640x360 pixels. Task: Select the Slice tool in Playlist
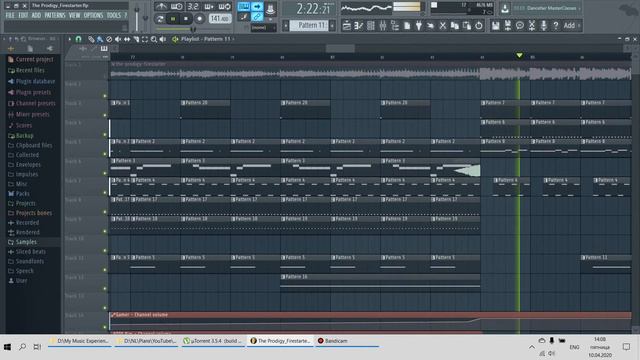click(x=136, y=39)
